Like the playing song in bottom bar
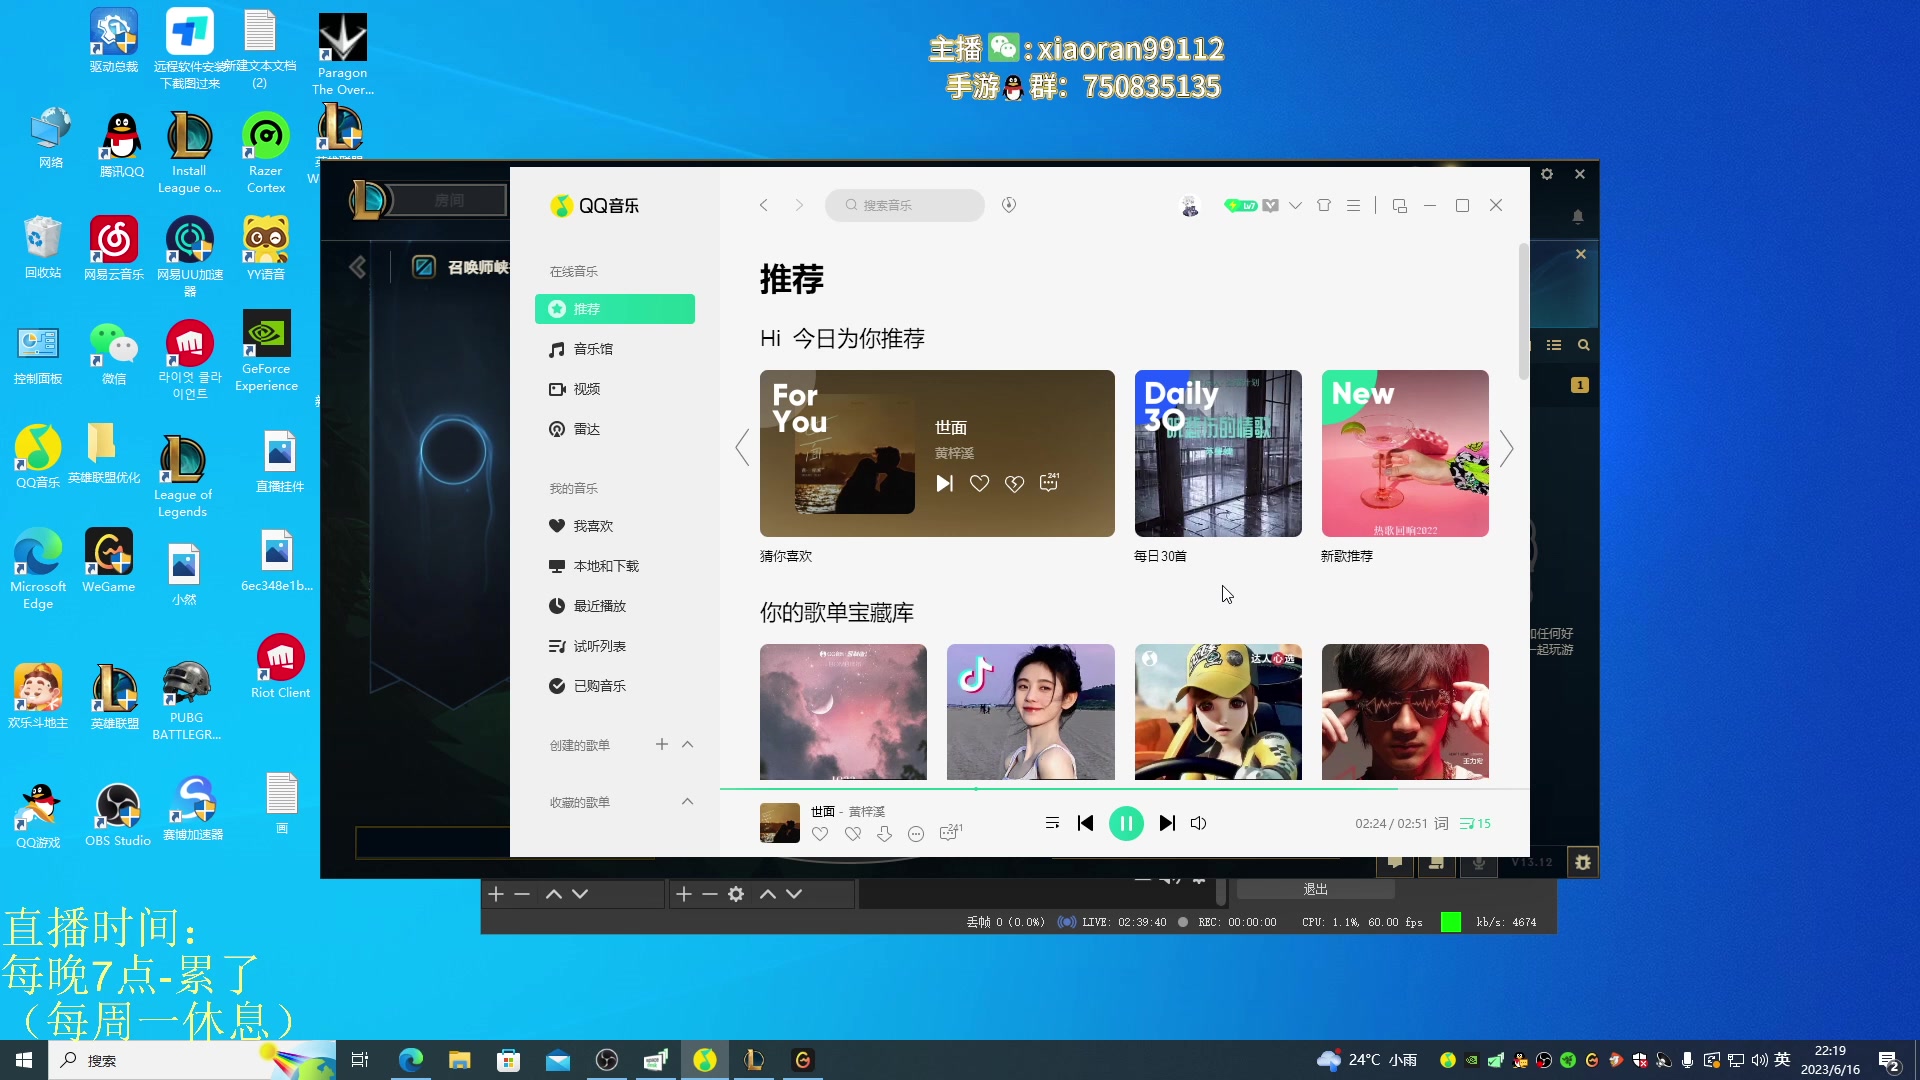 click(x=820, y=833)
